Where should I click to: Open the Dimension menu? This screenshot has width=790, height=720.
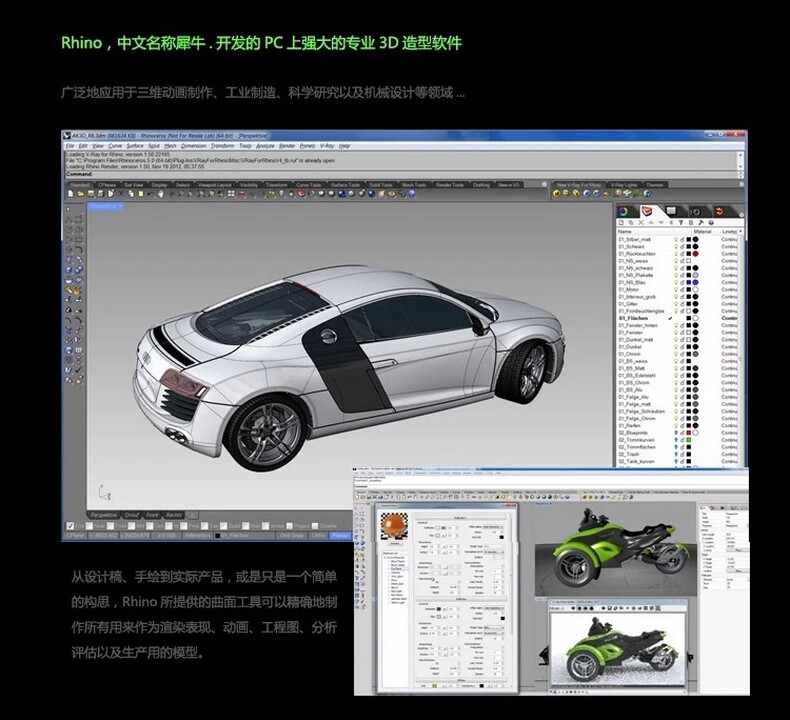coord(193,146)
